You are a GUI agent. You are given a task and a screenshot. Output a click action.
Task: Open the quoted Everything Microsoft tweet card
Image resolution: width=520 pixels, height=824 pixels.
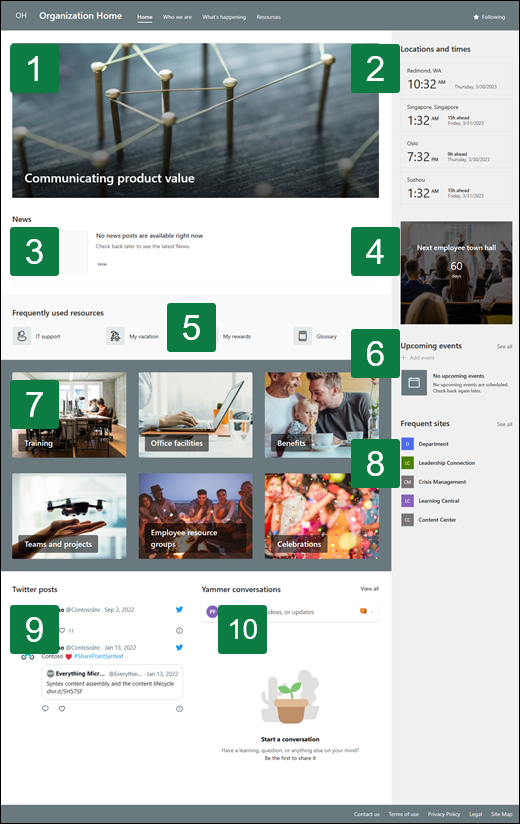(112, 683)
